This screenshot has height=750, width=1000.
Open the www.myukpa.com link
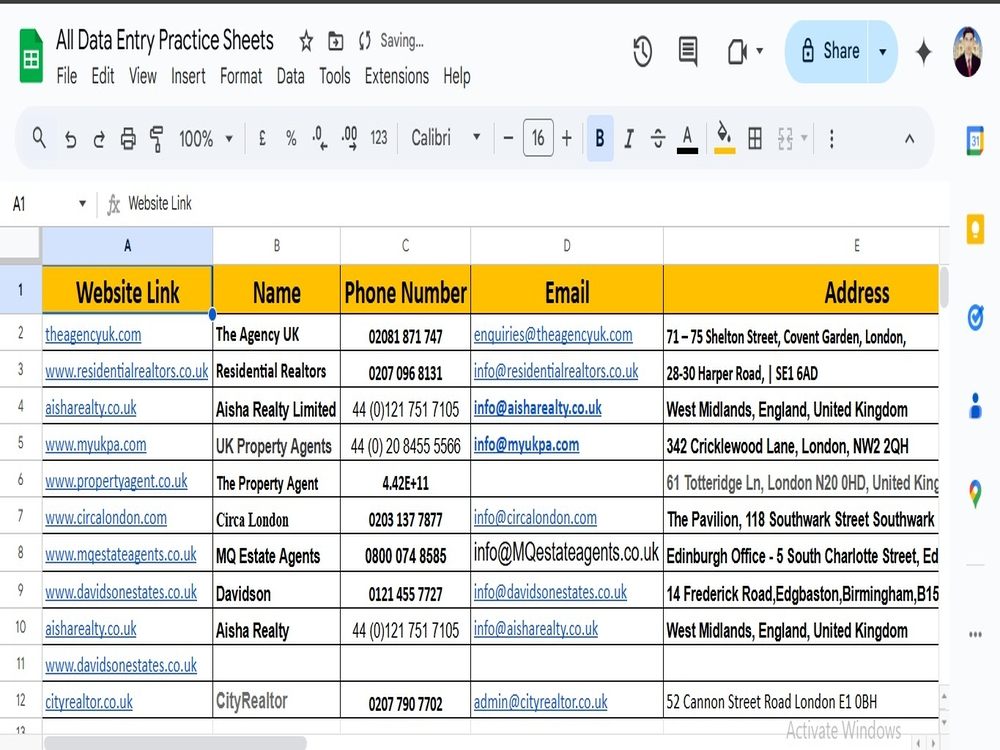tap(96, 445)
